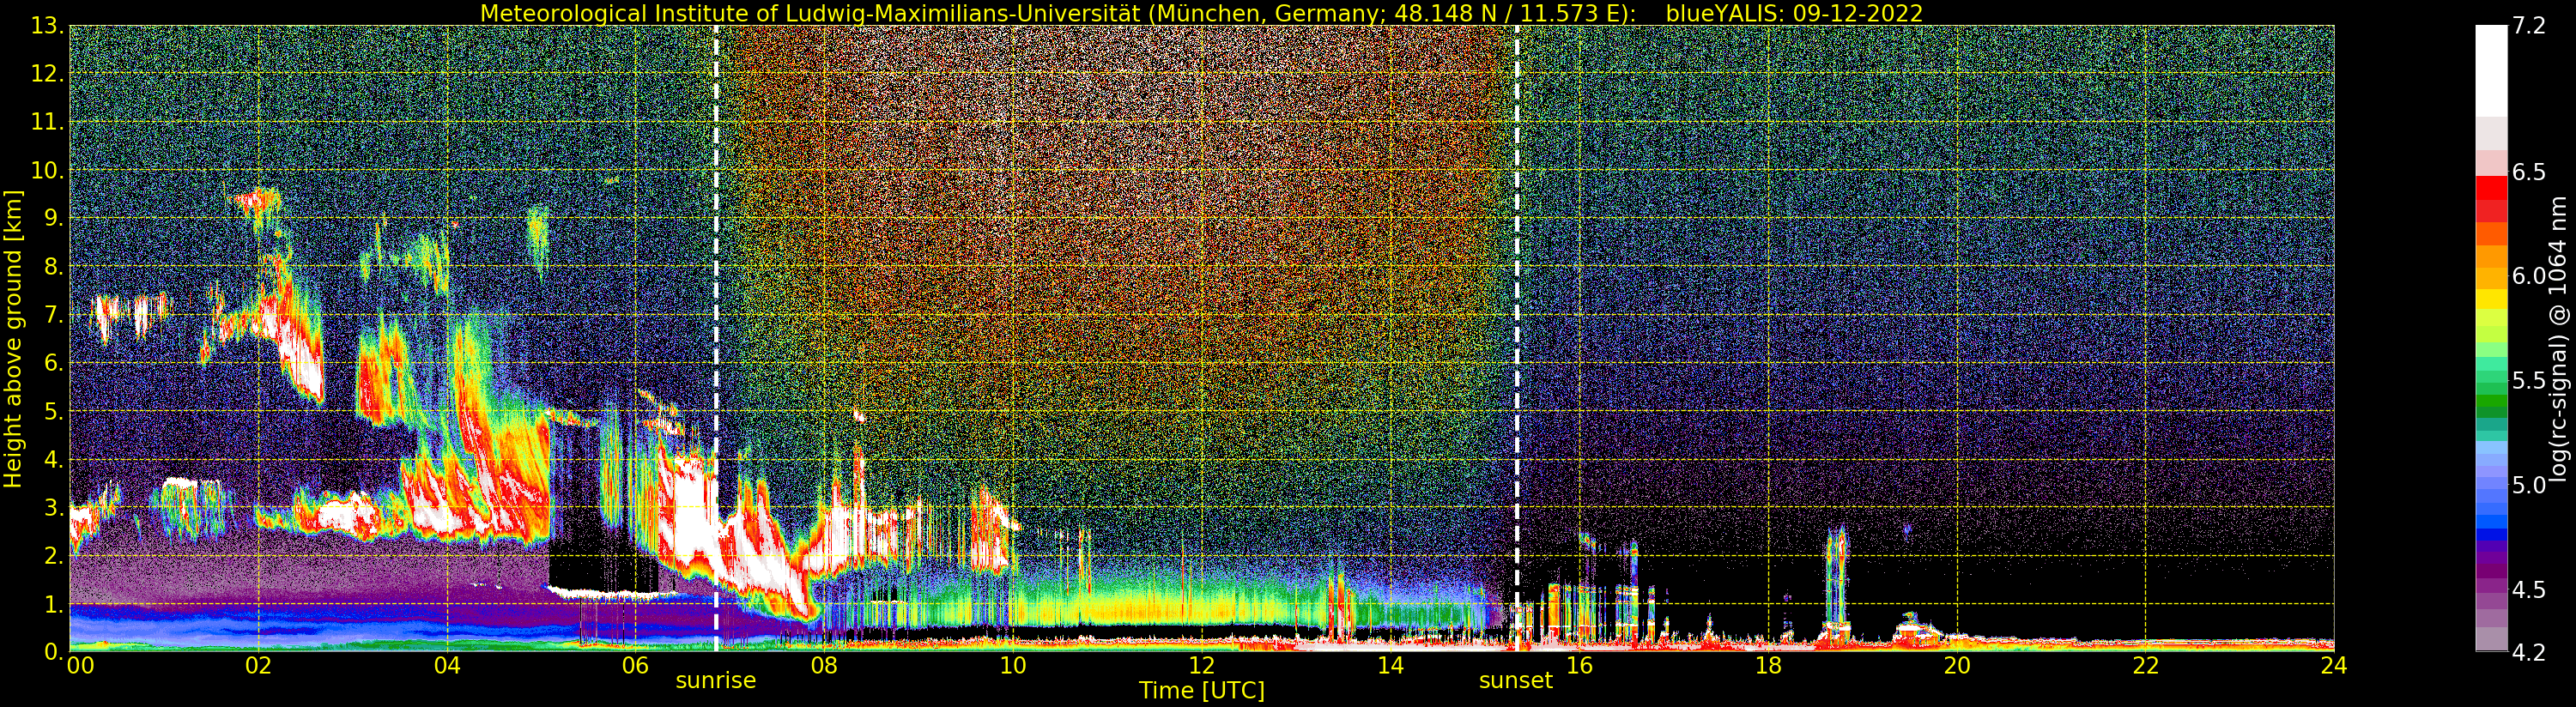The height and width of the screenshot is (707, 2576).
Task: Click the 4.2 value on the colorbar
Action: point(2529,652)
